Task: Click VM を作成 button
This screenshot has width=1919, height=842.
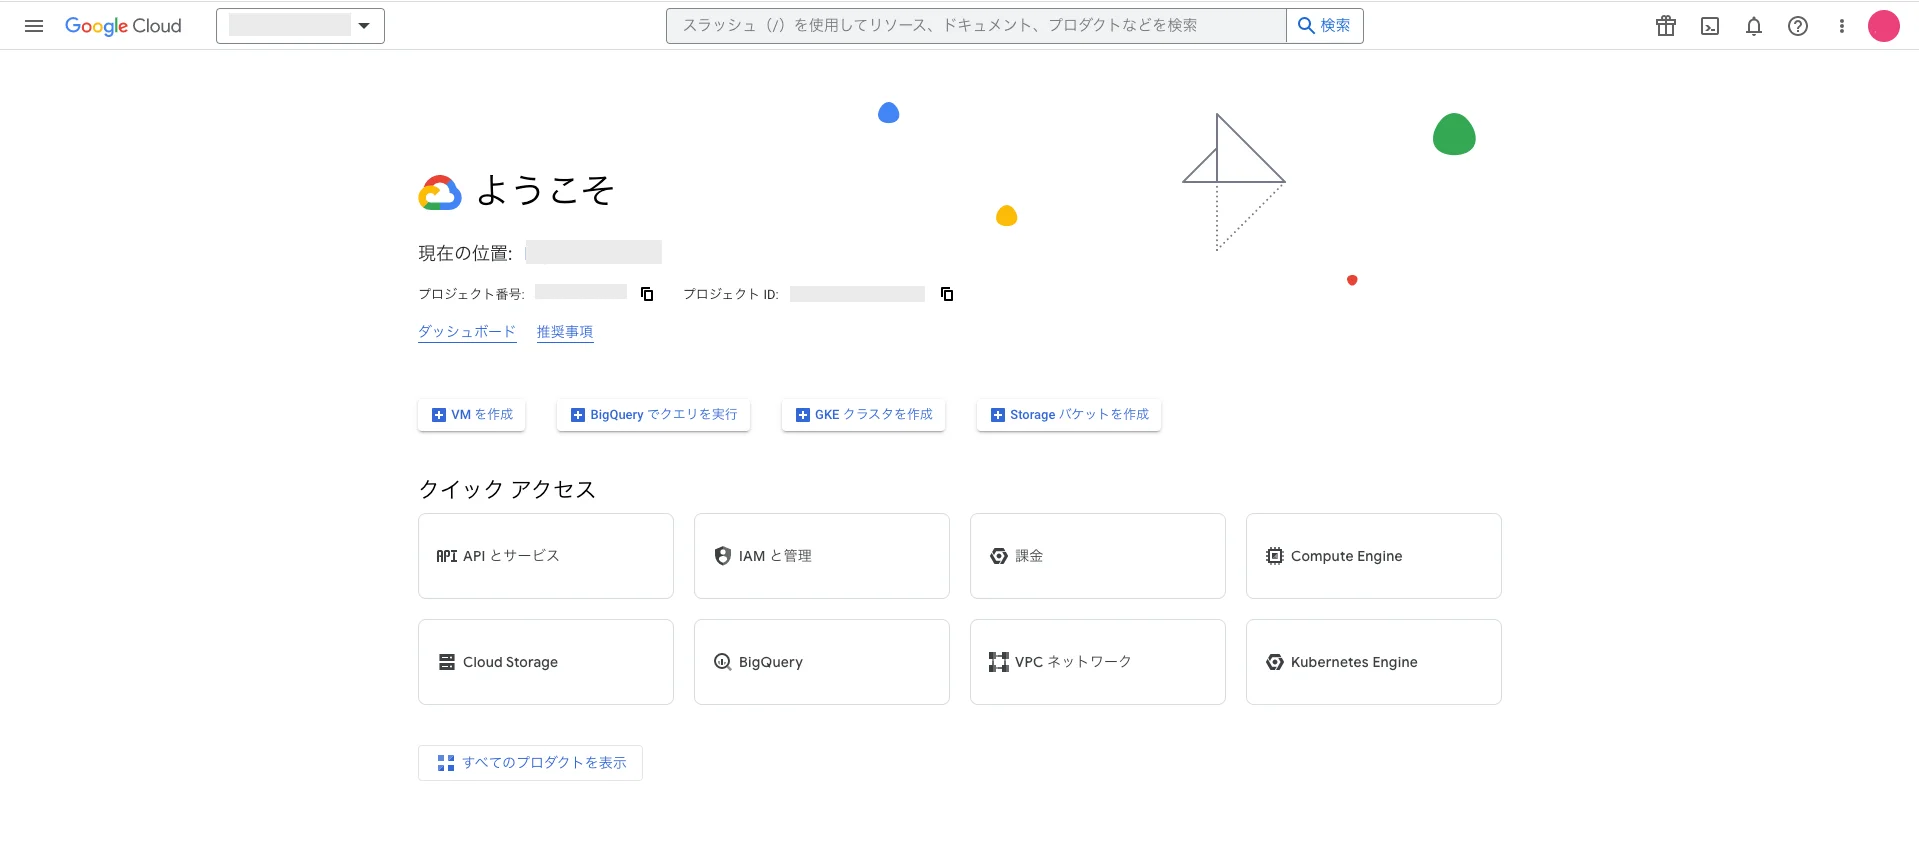Action: (472, 415)
